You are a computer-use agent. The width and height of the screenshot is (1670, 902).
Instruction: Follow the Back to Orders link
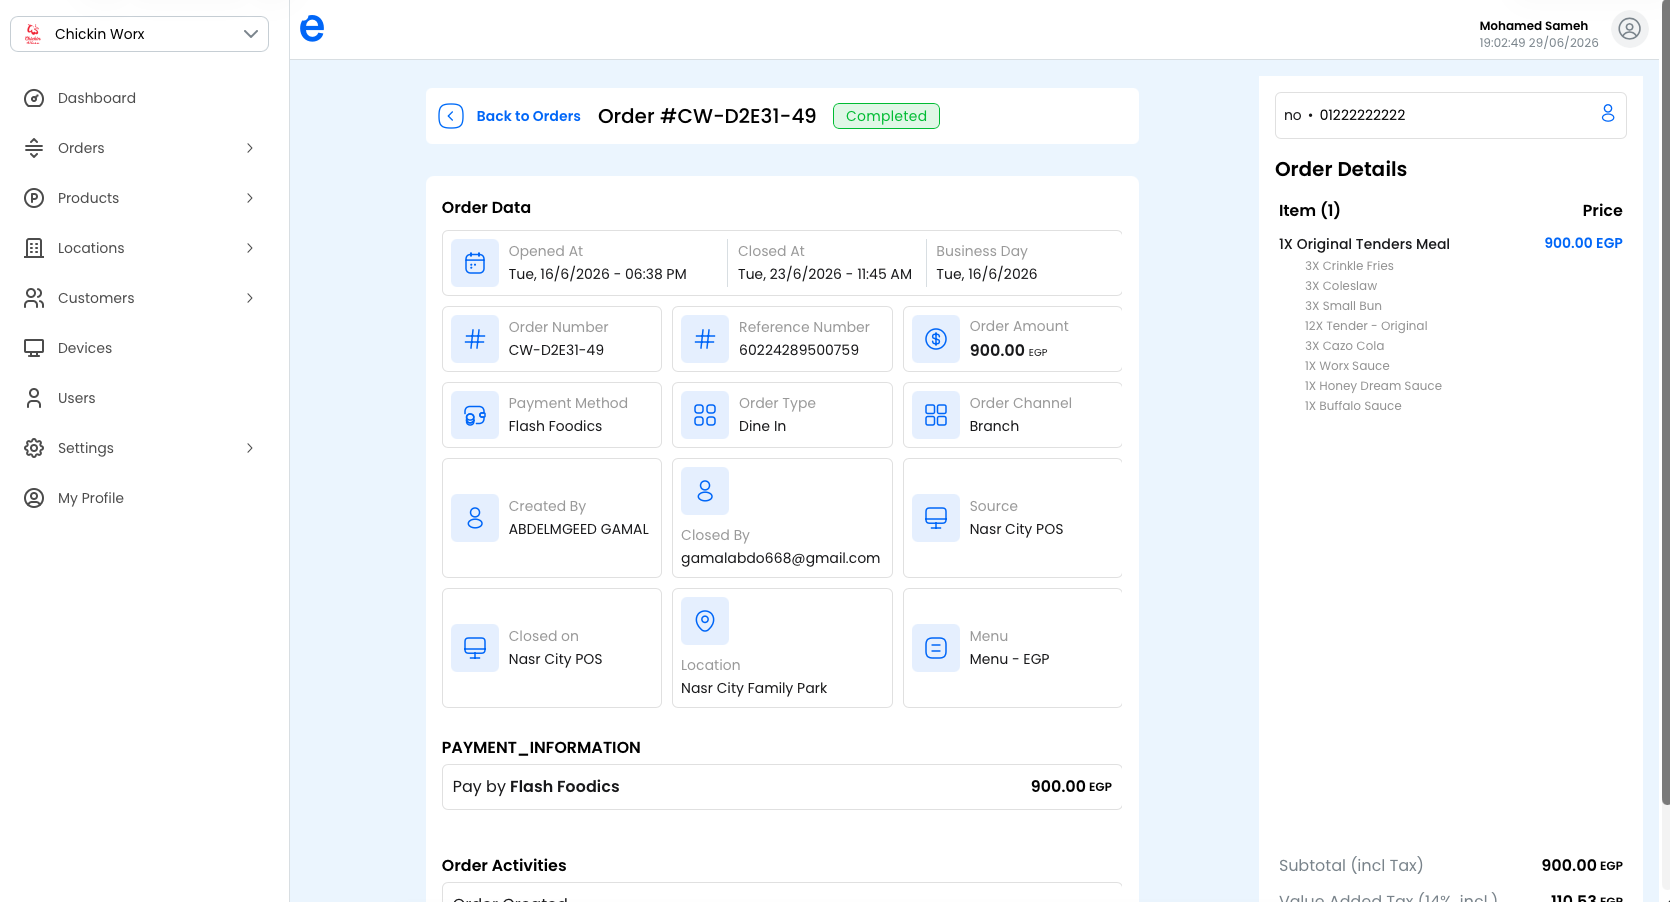[528, 116]
